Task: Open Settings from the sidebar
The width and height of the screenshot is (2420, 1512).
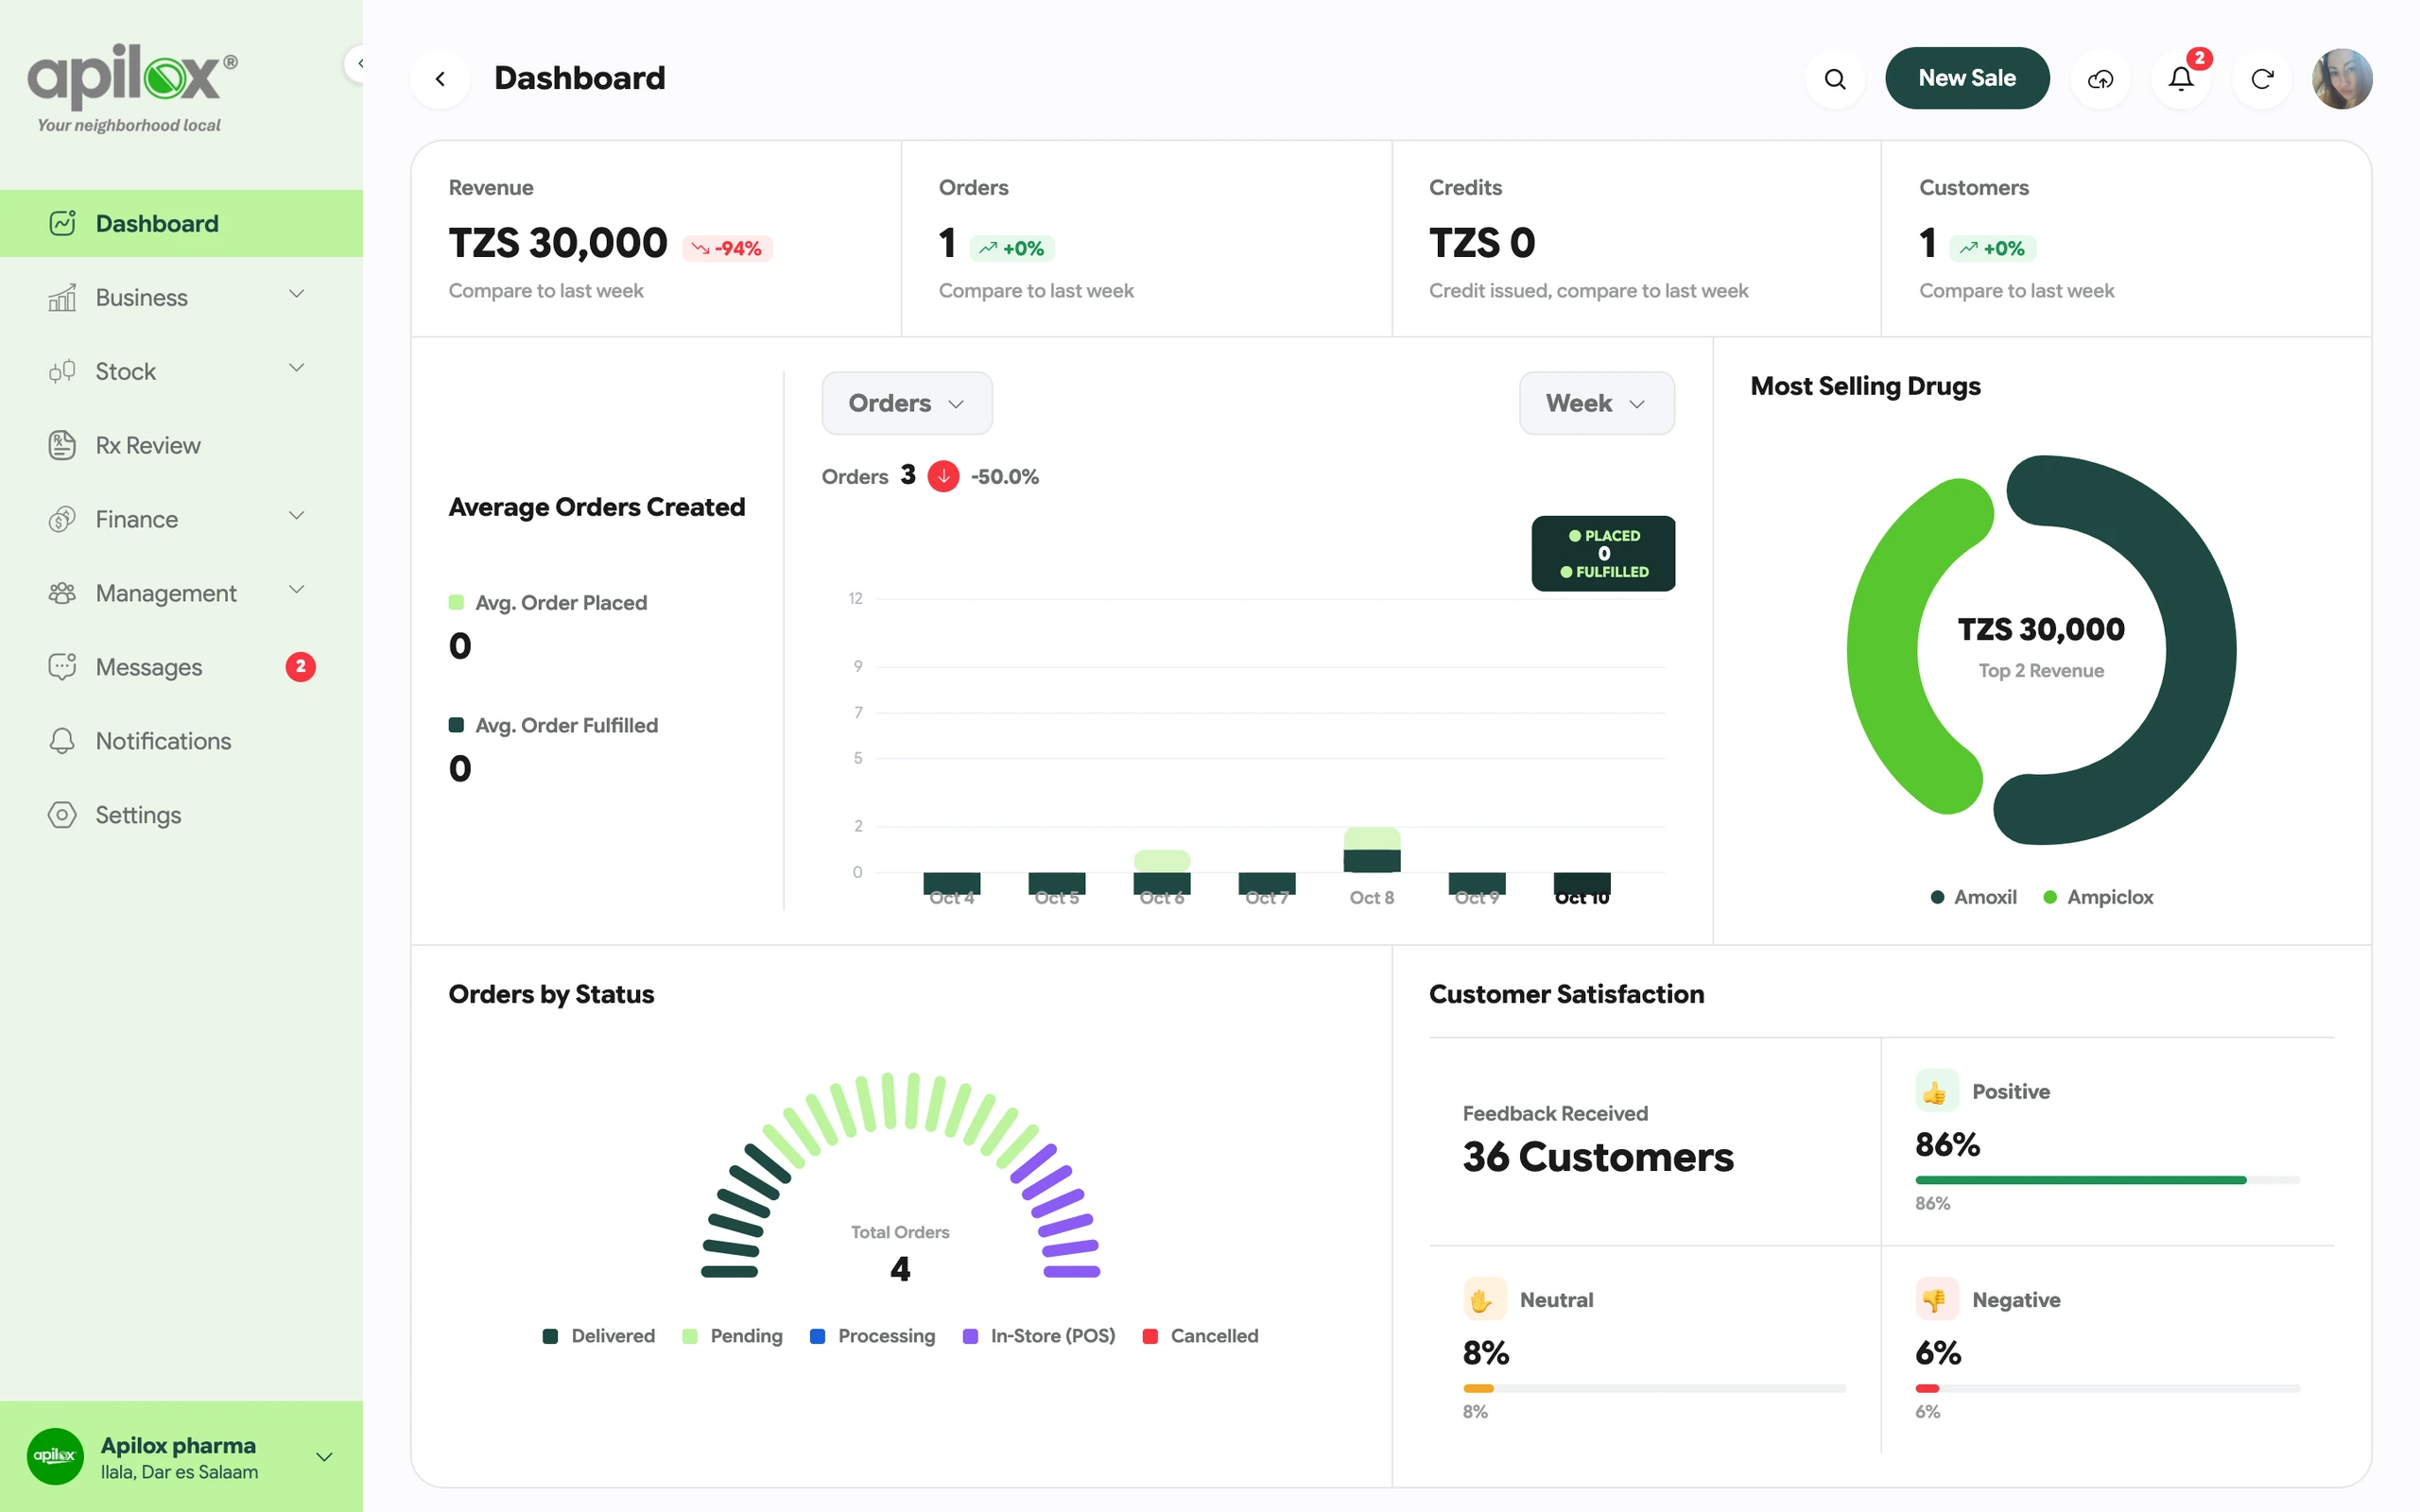Action: pos(181,815)
